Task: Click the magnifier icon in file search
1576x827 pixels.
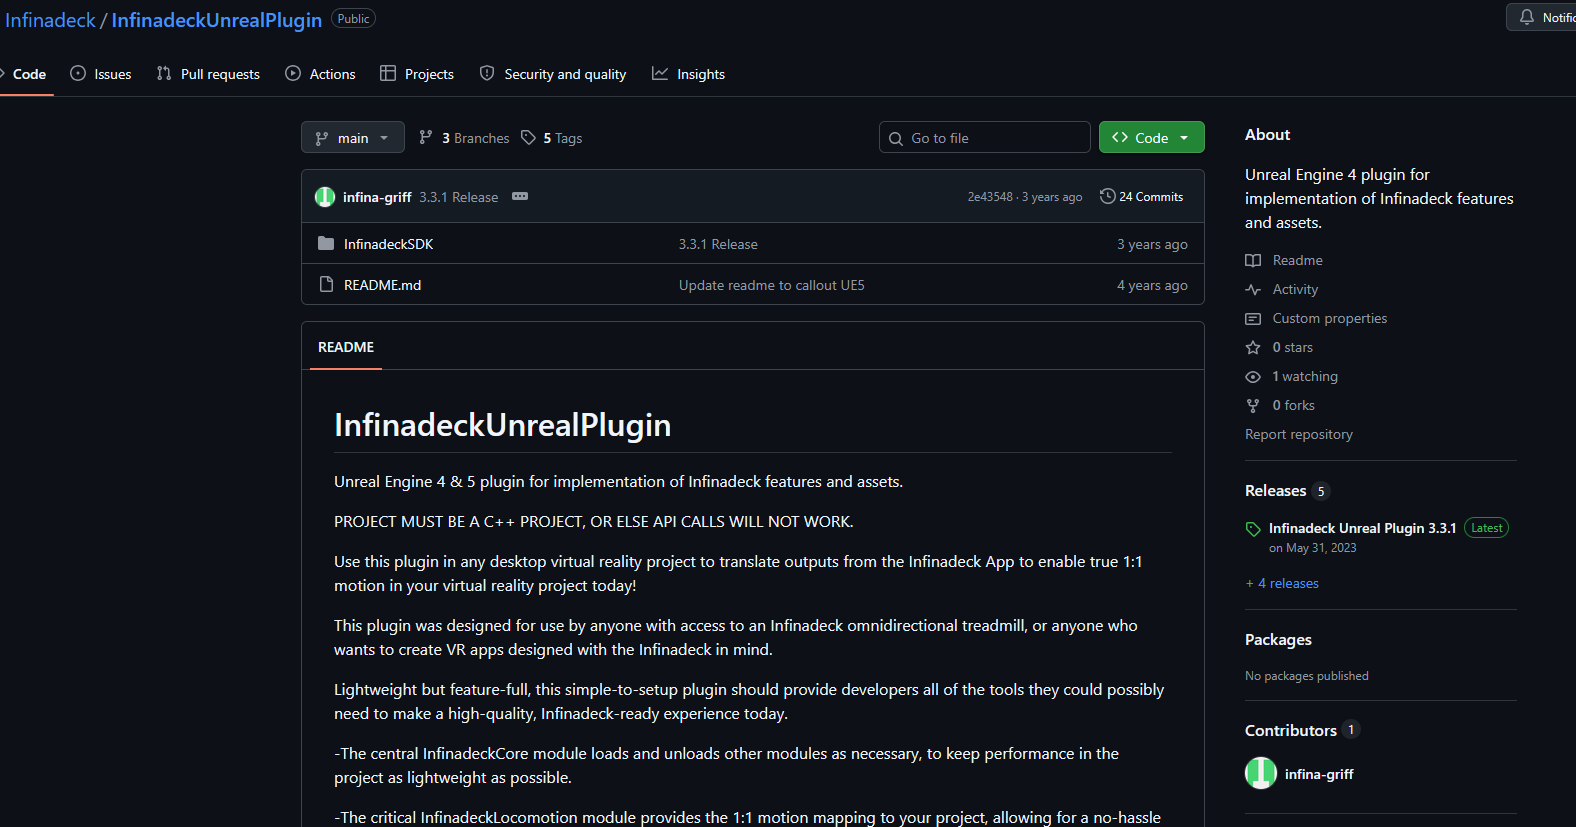Action: (x=896, y=139)
